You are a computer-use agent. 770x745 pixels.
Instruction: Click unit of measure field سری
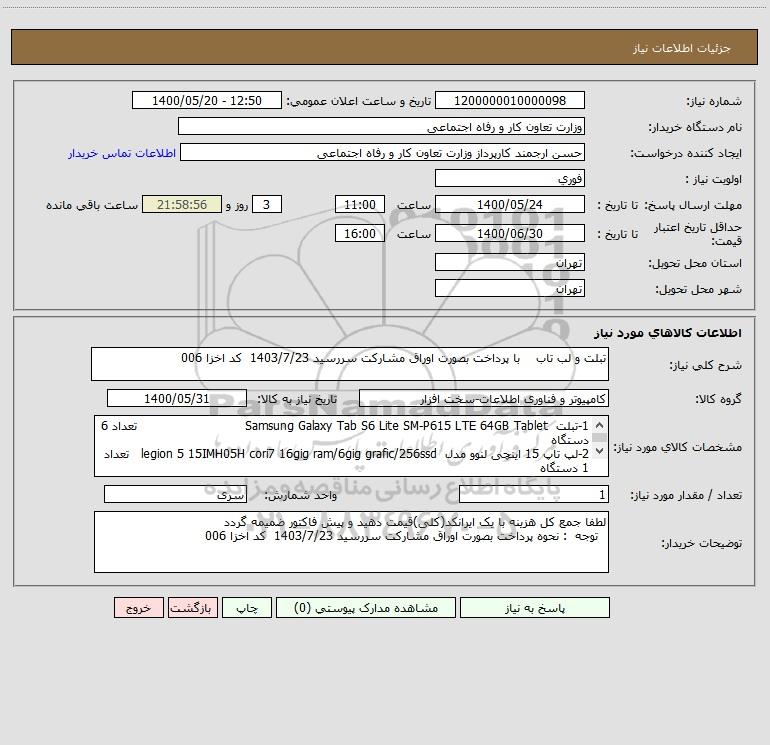pos(175,495)
